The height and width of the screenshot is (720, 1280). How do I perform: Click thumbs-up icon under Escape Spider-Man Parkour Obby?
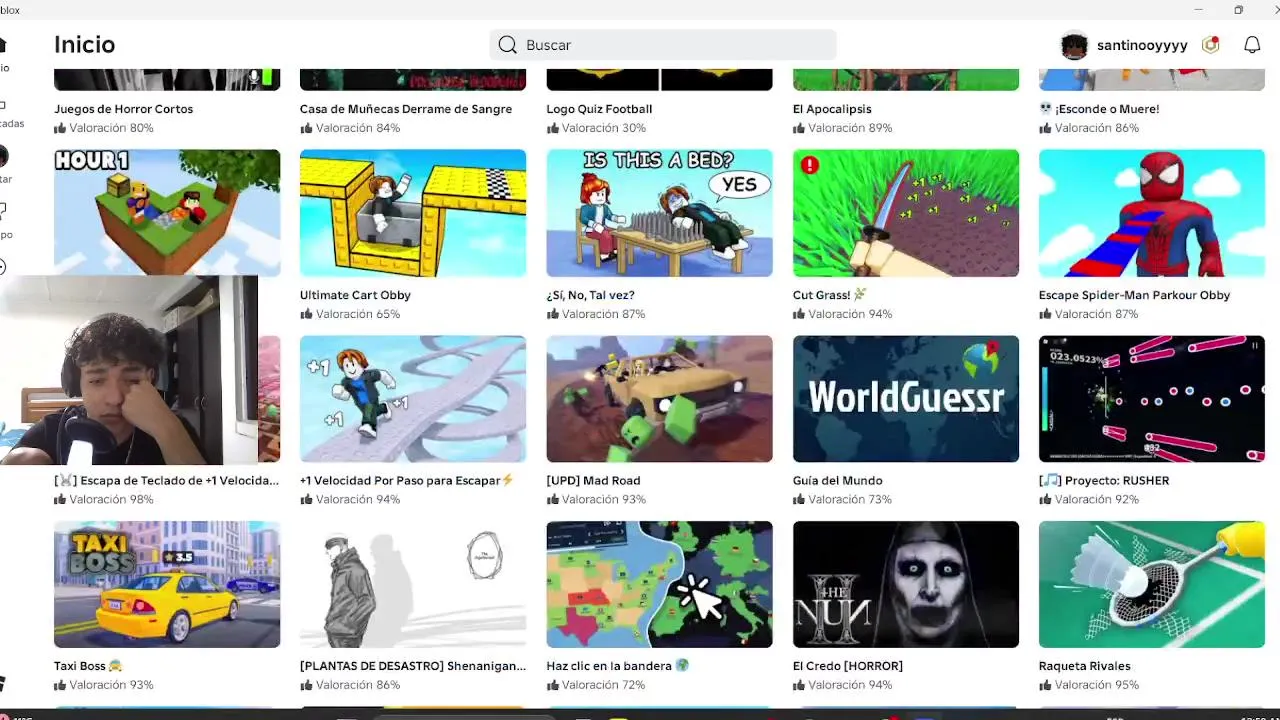tap(1045, 314)
